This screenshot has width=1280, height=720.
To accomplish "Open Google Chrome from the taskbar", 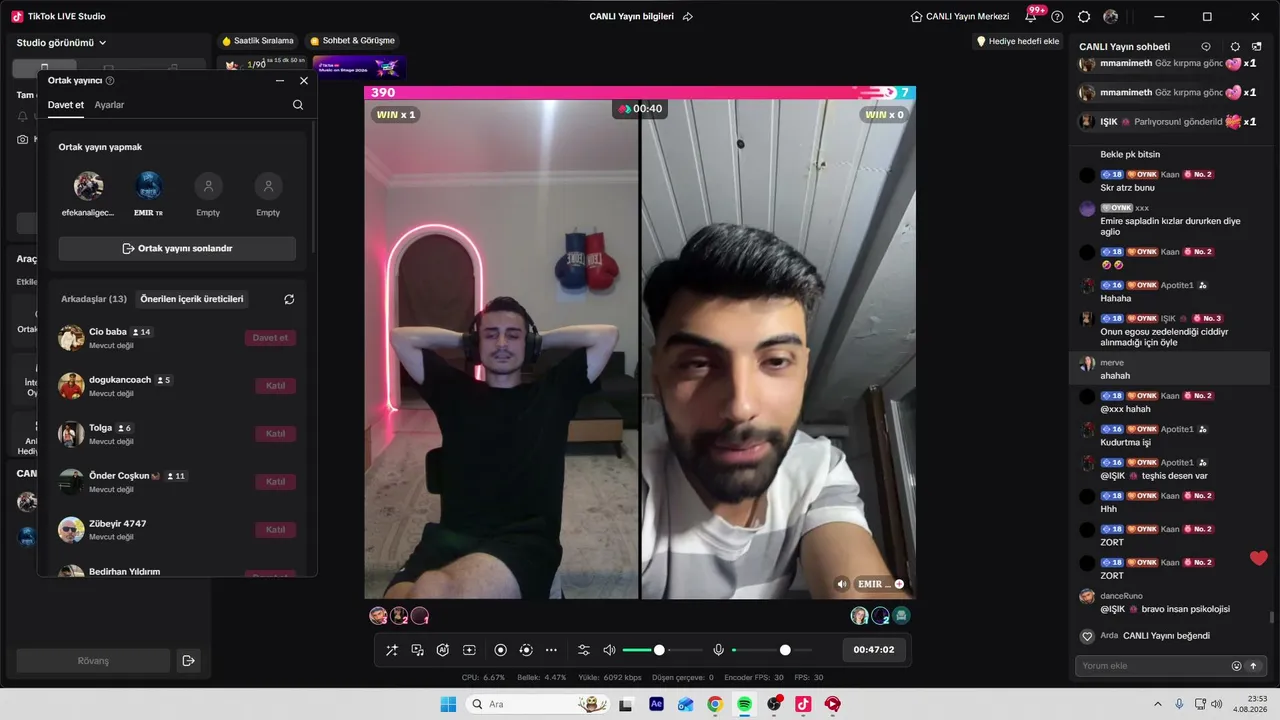I will tap(715, 704).
